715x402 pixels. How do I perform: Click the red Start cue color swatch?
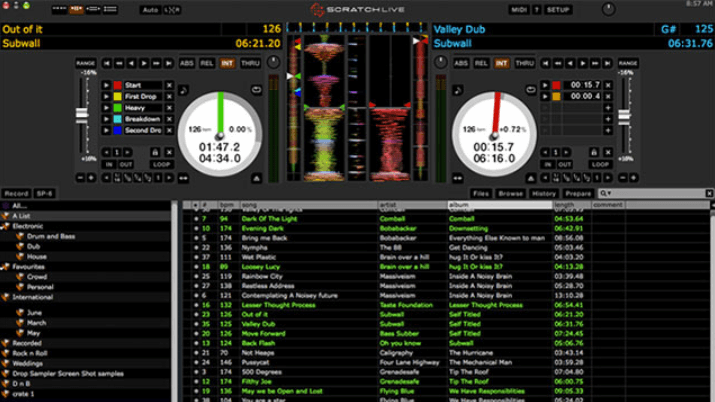click(x=118, y=85)
